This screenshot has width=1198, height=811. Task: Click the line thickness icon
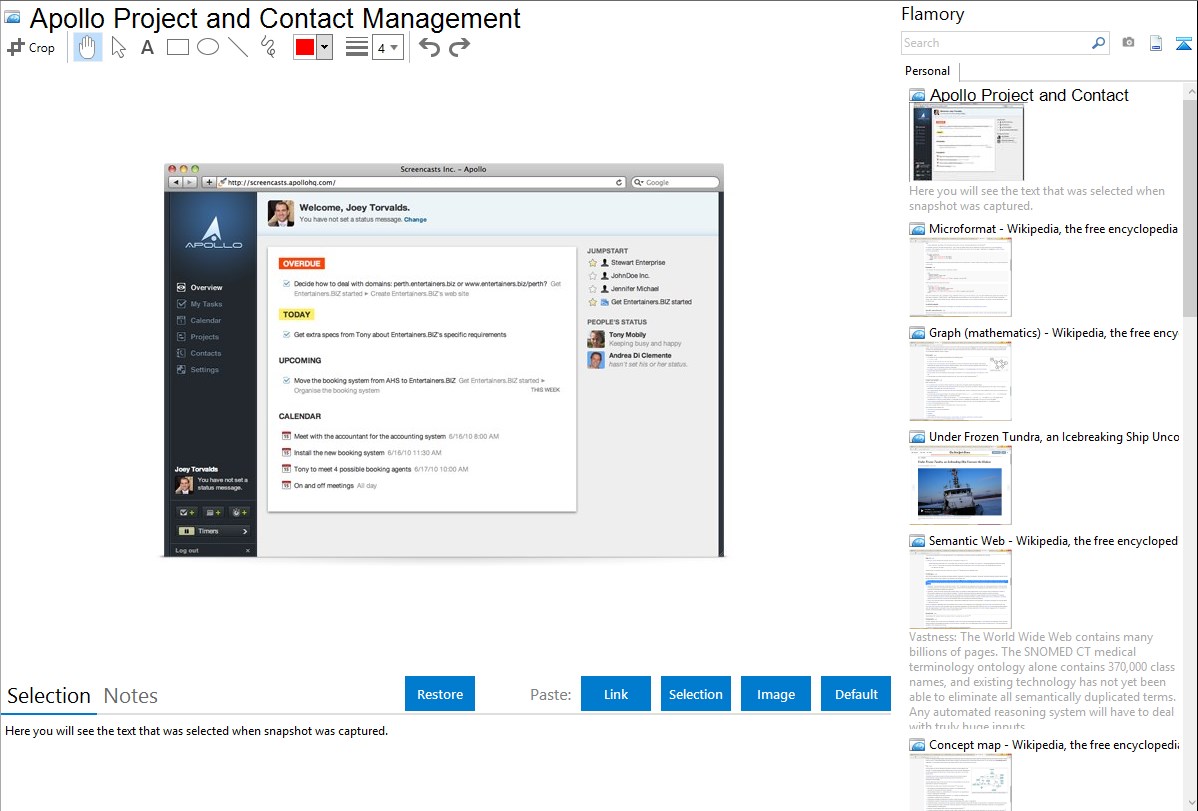357,47
